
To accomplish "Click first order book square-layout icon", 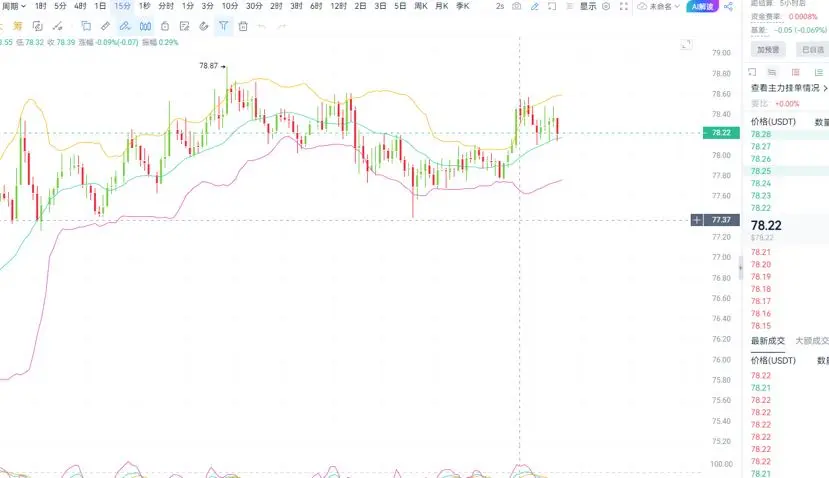I will tap(752, 72).
